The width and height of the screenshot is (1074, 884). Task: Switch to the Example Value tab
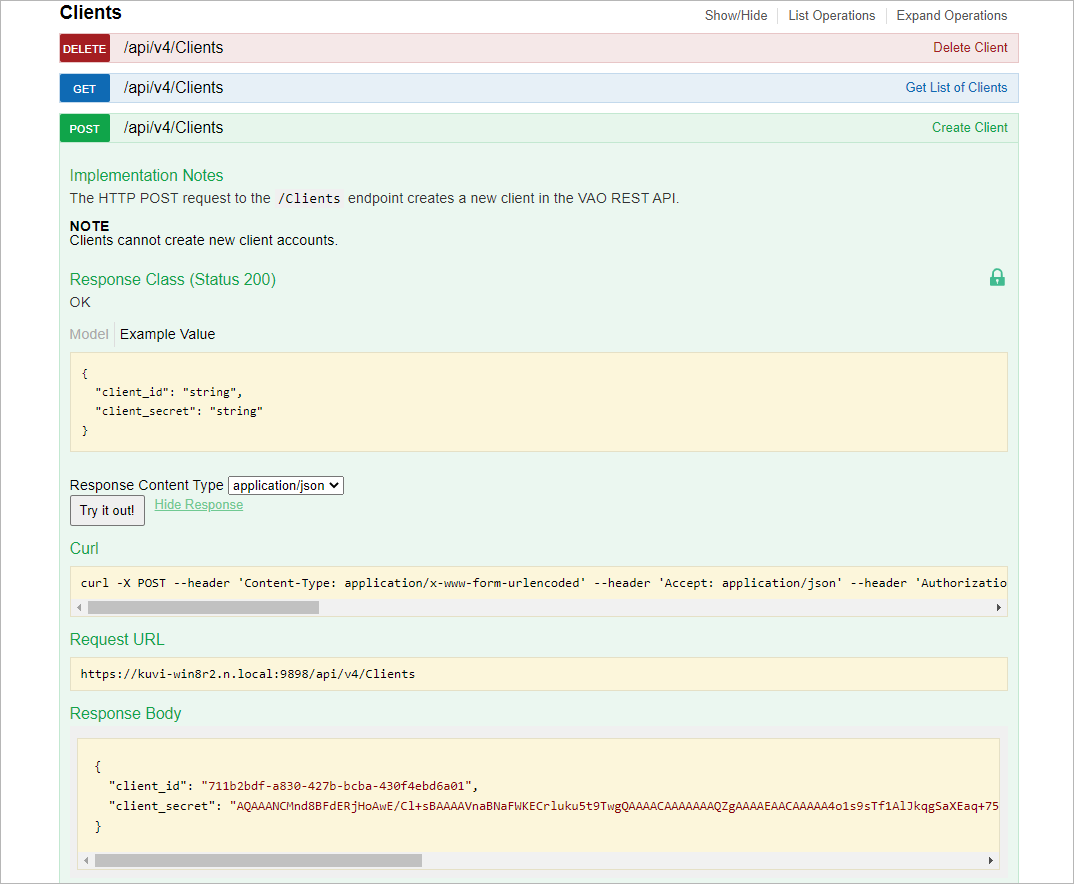[x=167, y=334]
